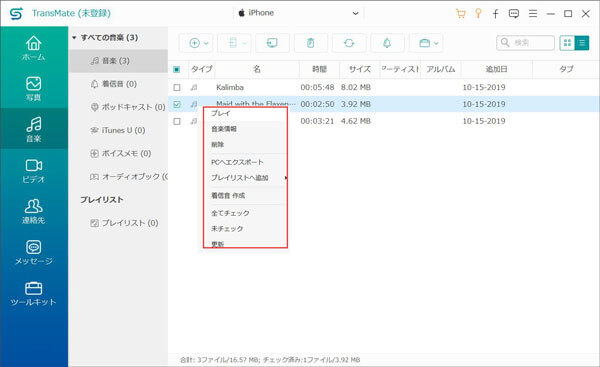Sort by the 追加日 column header
The width and height of the screenshot is (600, 367).
(497, 69)
